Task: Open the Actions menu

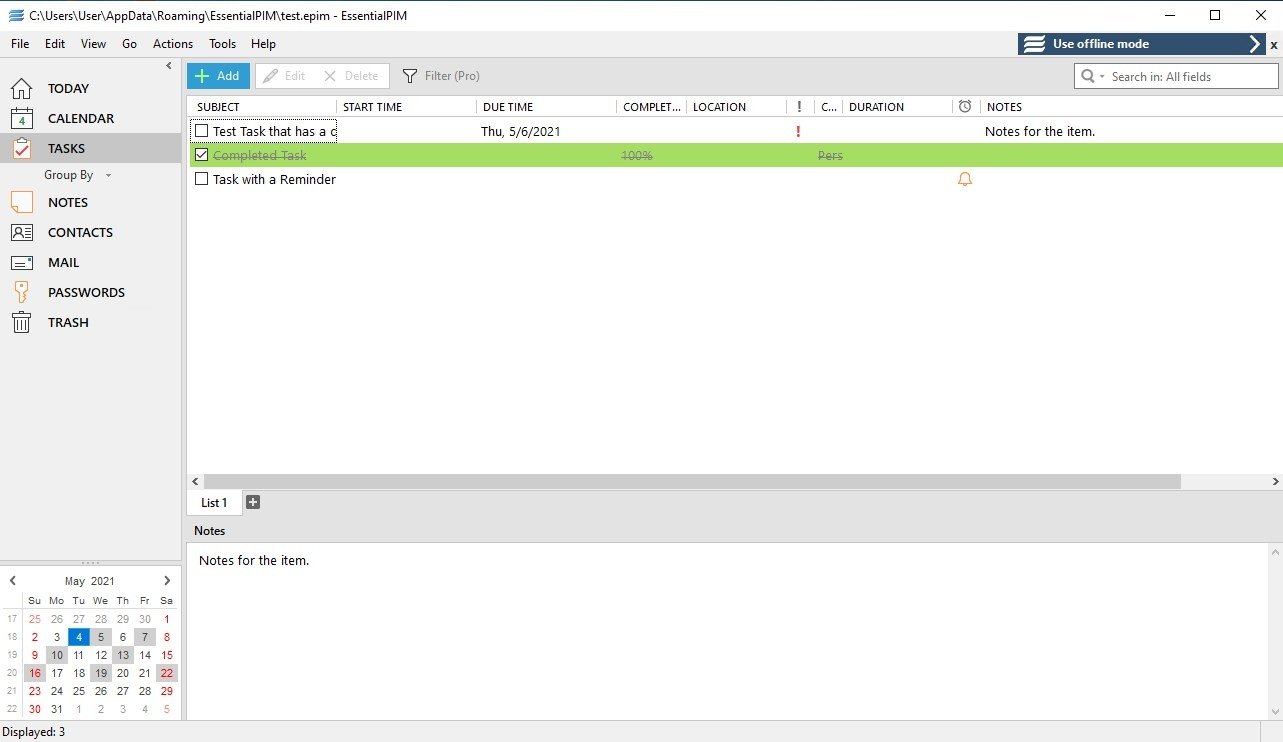Action: click(x=173, y=44)
